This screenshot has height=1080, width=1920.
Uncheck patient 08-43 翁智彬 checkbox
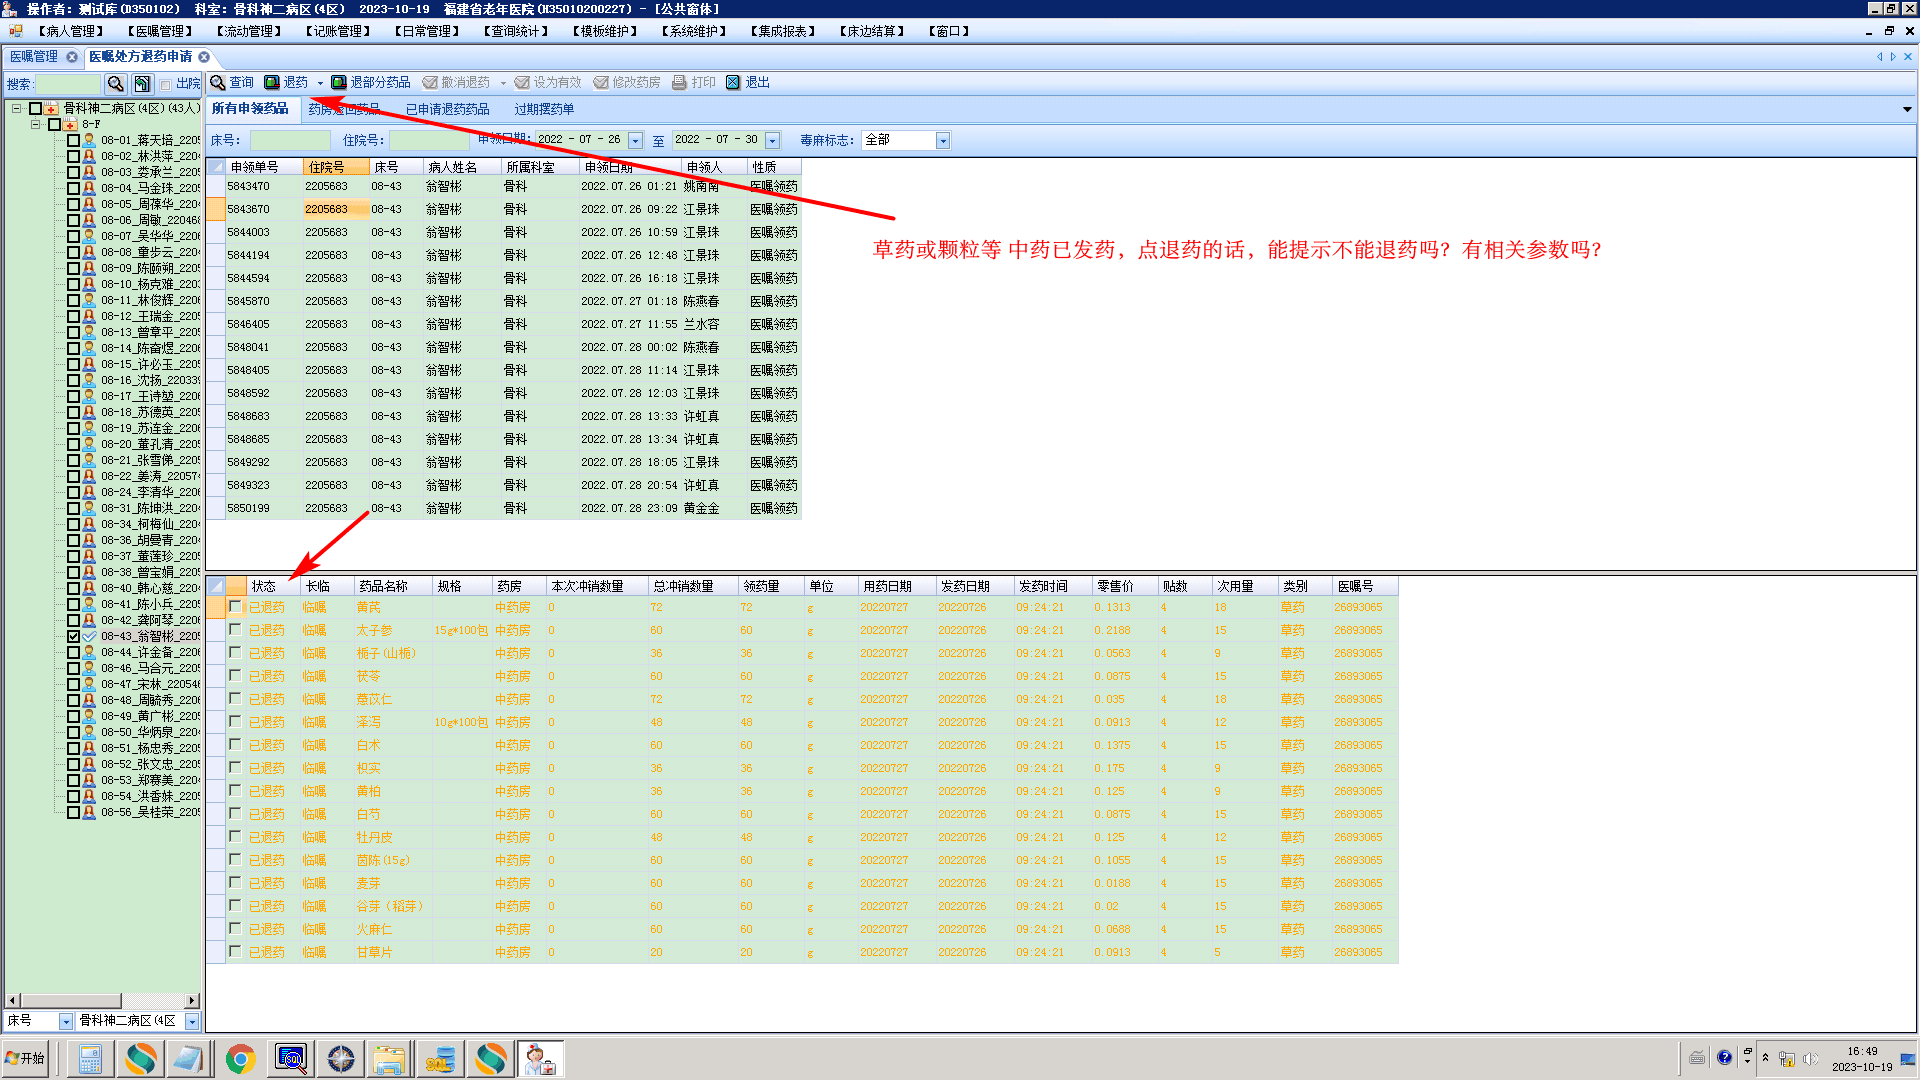tap(73, 636)
